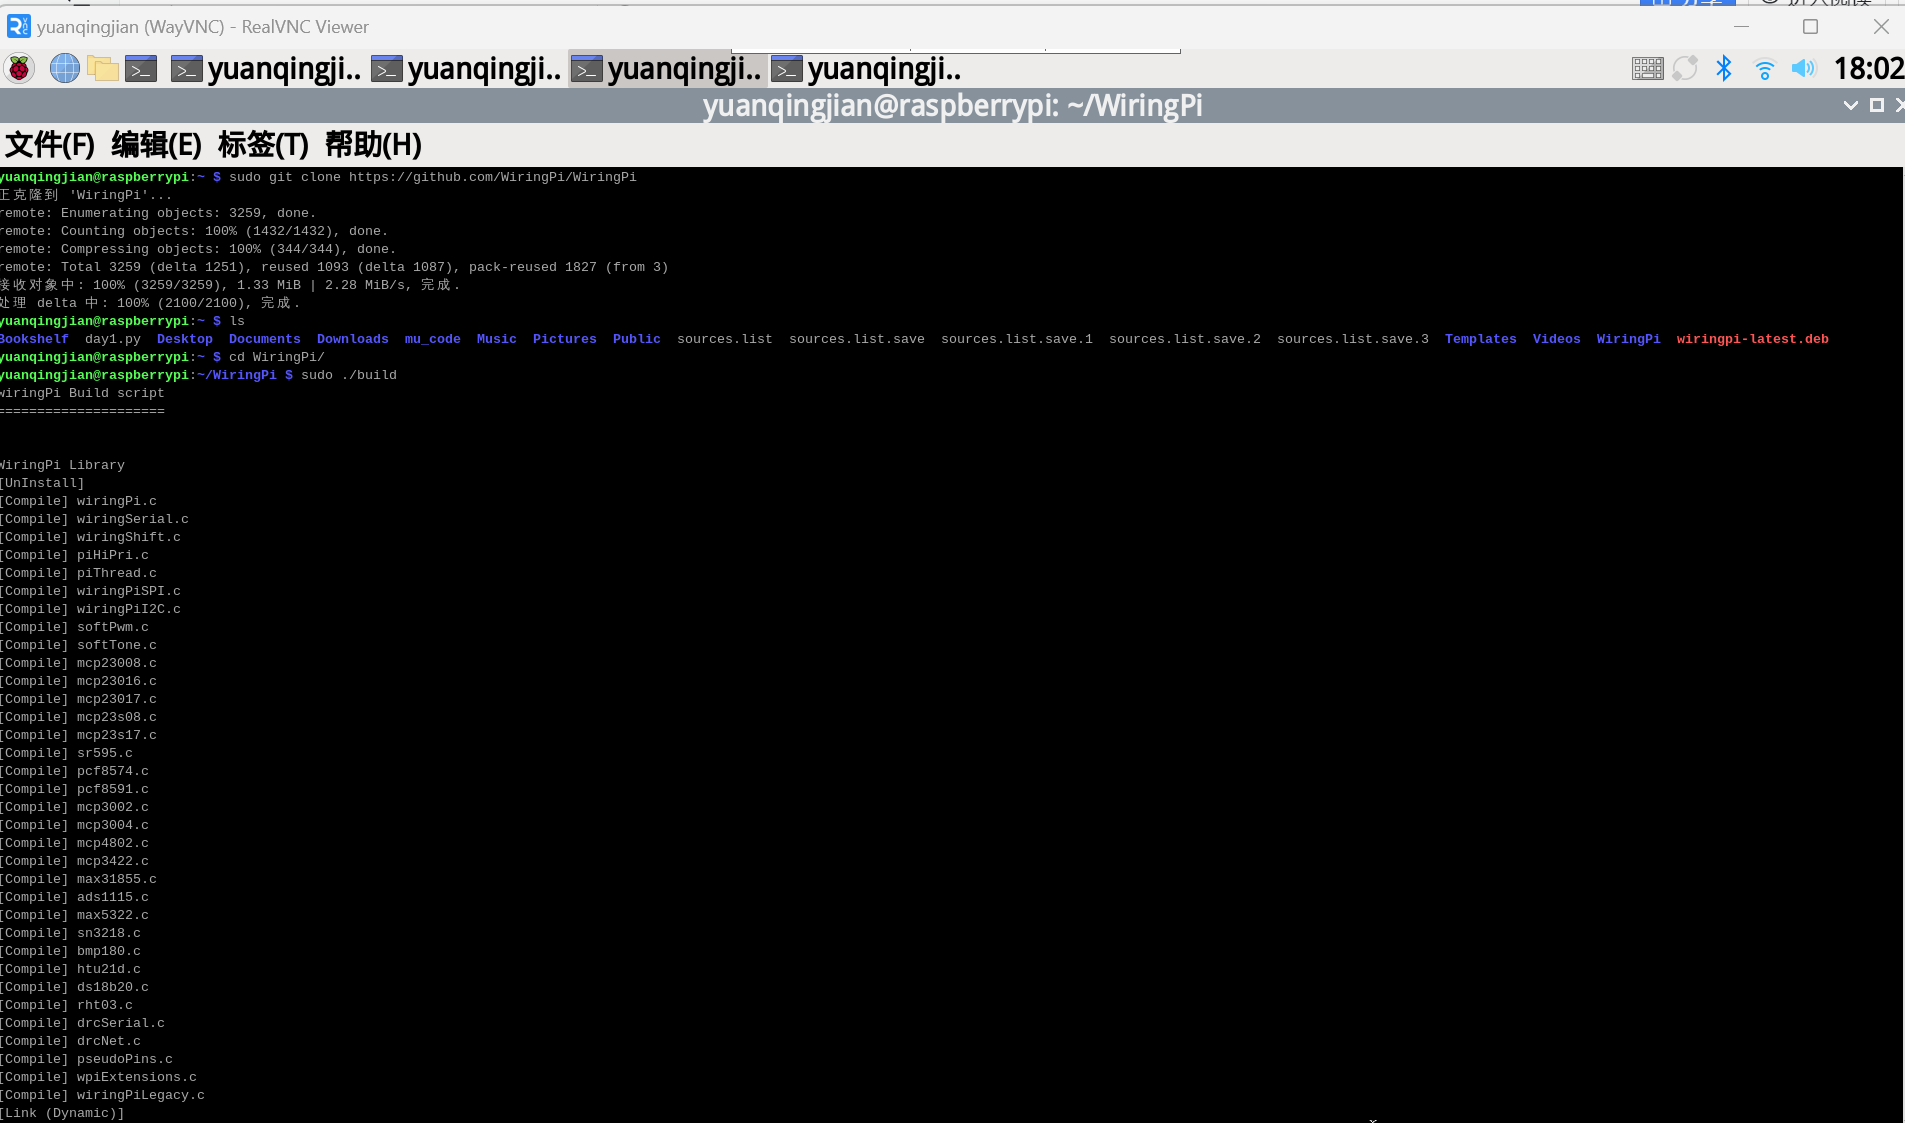This screenshot has height=1123, width=1905.
Task: Switch to the second yuanqingji.. taskbar window
Action: [466, 68]
